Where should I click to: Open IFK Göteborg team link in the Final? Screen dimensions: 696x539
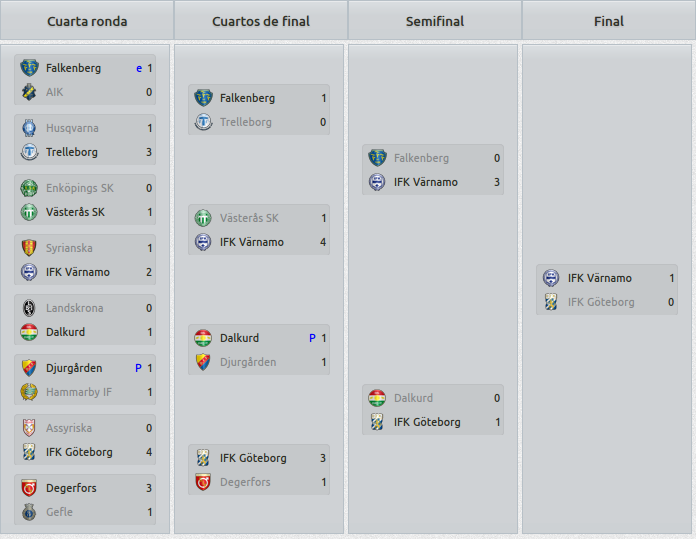point(601,302)
